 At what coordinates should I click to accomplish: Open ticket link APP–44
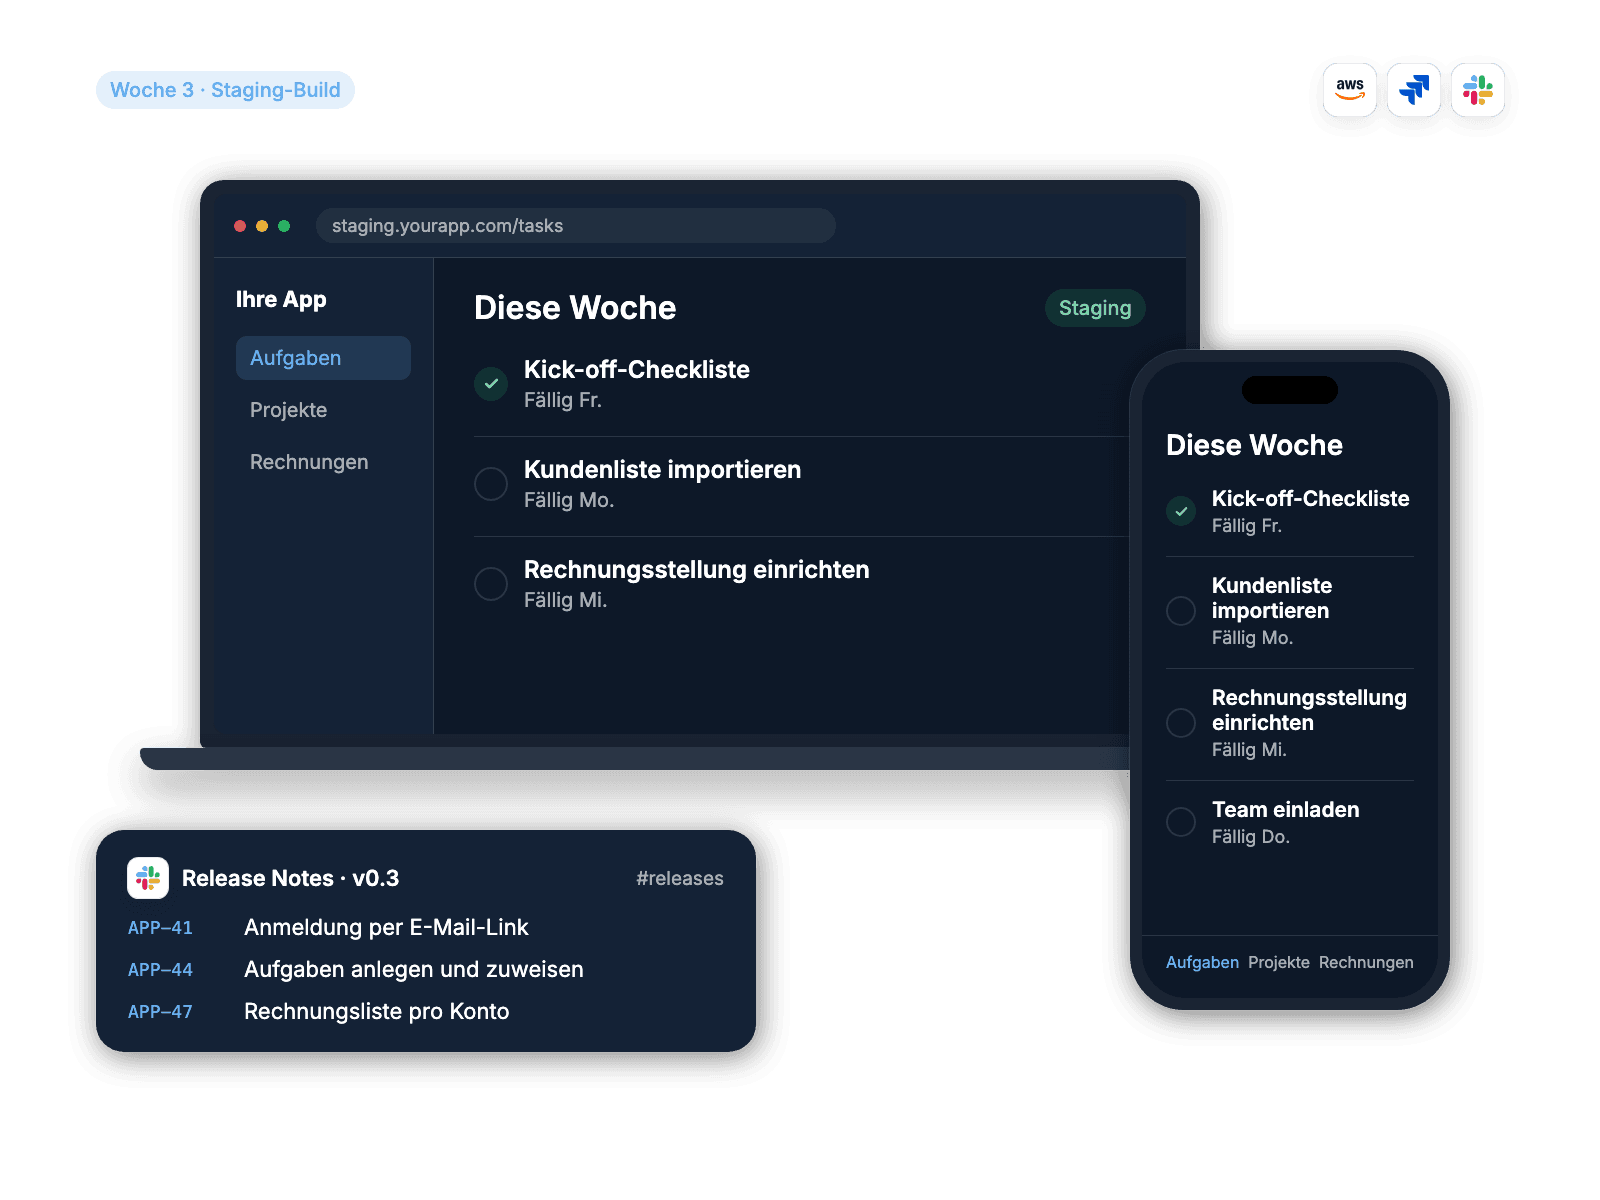(x=160, y=970)
